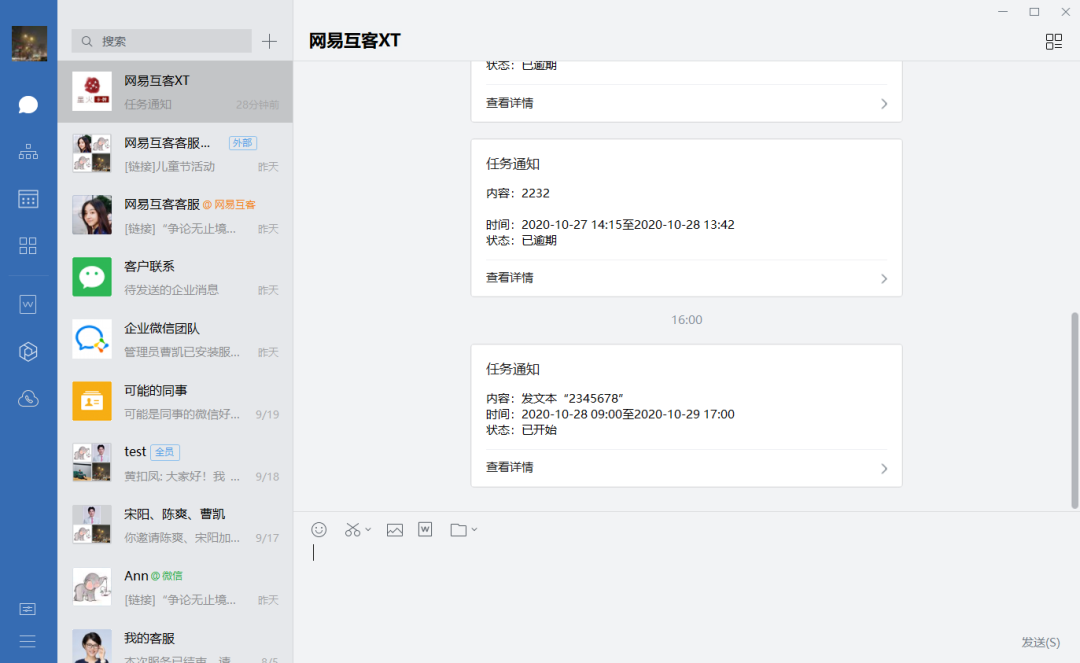
Task: Open the 网易互客客服 external group chat
Action: point(176,154)
